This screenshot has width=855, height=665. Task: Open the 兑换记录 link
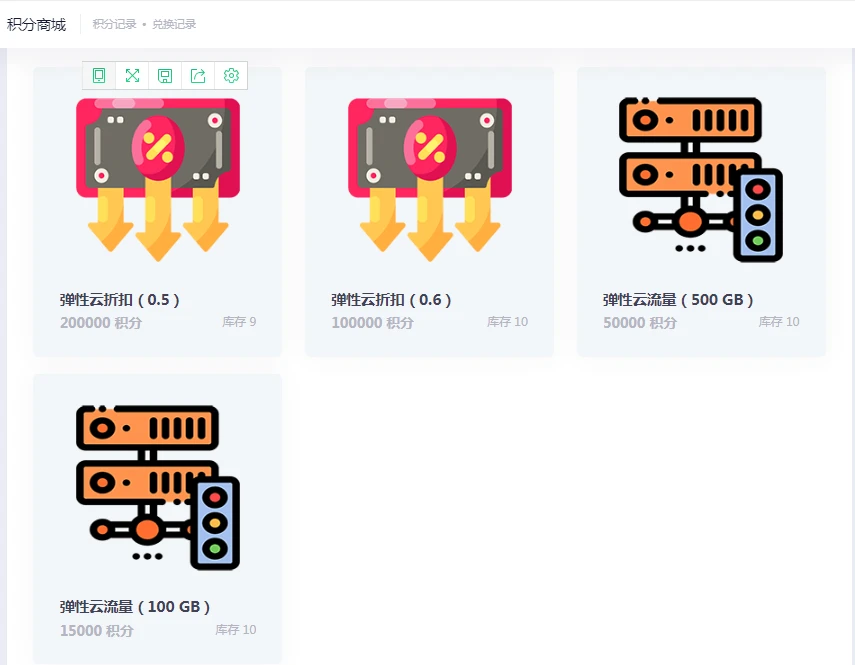[x=174, y=24]
